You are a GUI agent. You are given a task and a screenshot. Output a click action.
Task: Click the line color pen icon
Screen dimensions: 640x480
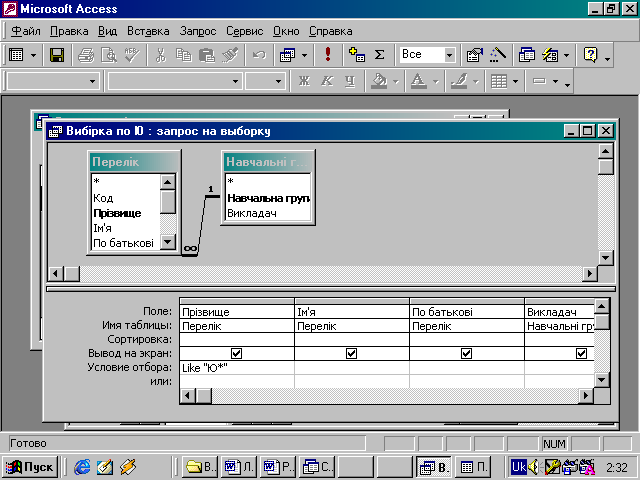pos(459,81)
